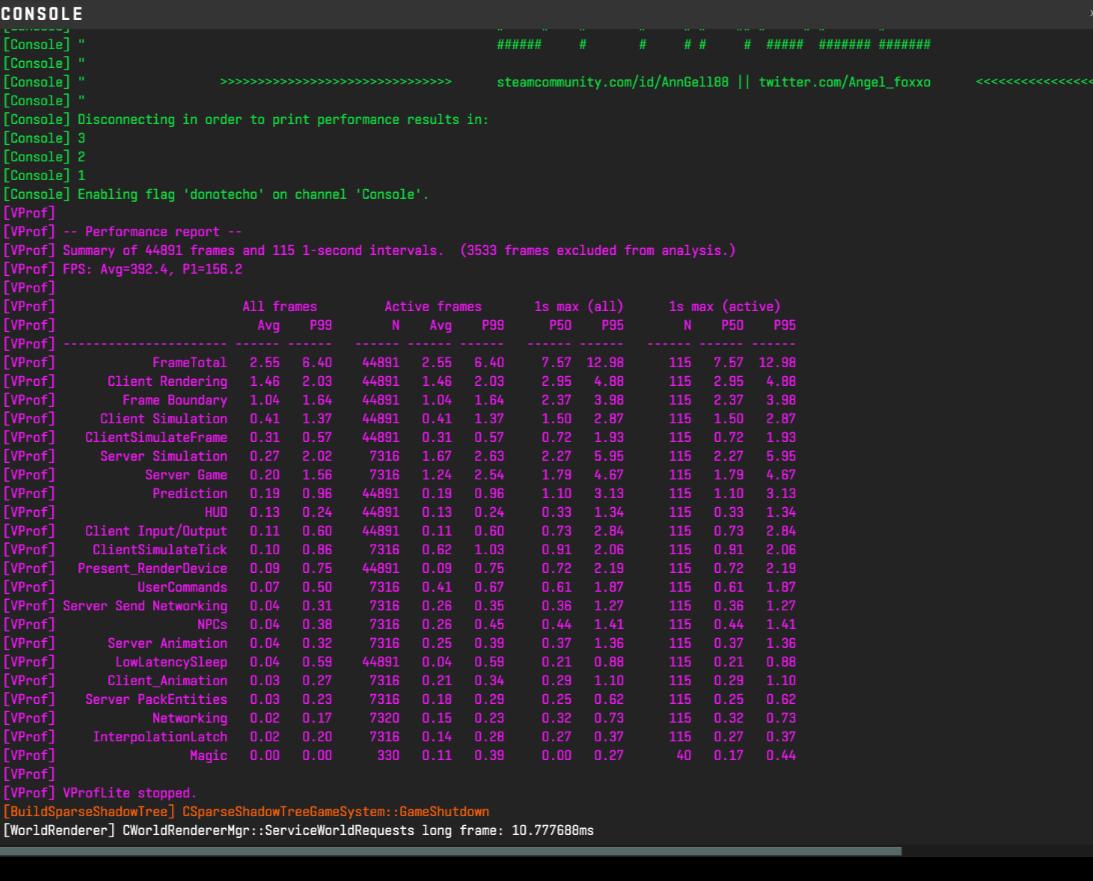Click the Present_RenderDevice row label
Screen dimensions: 1093x881
click(x=152, y=569)
